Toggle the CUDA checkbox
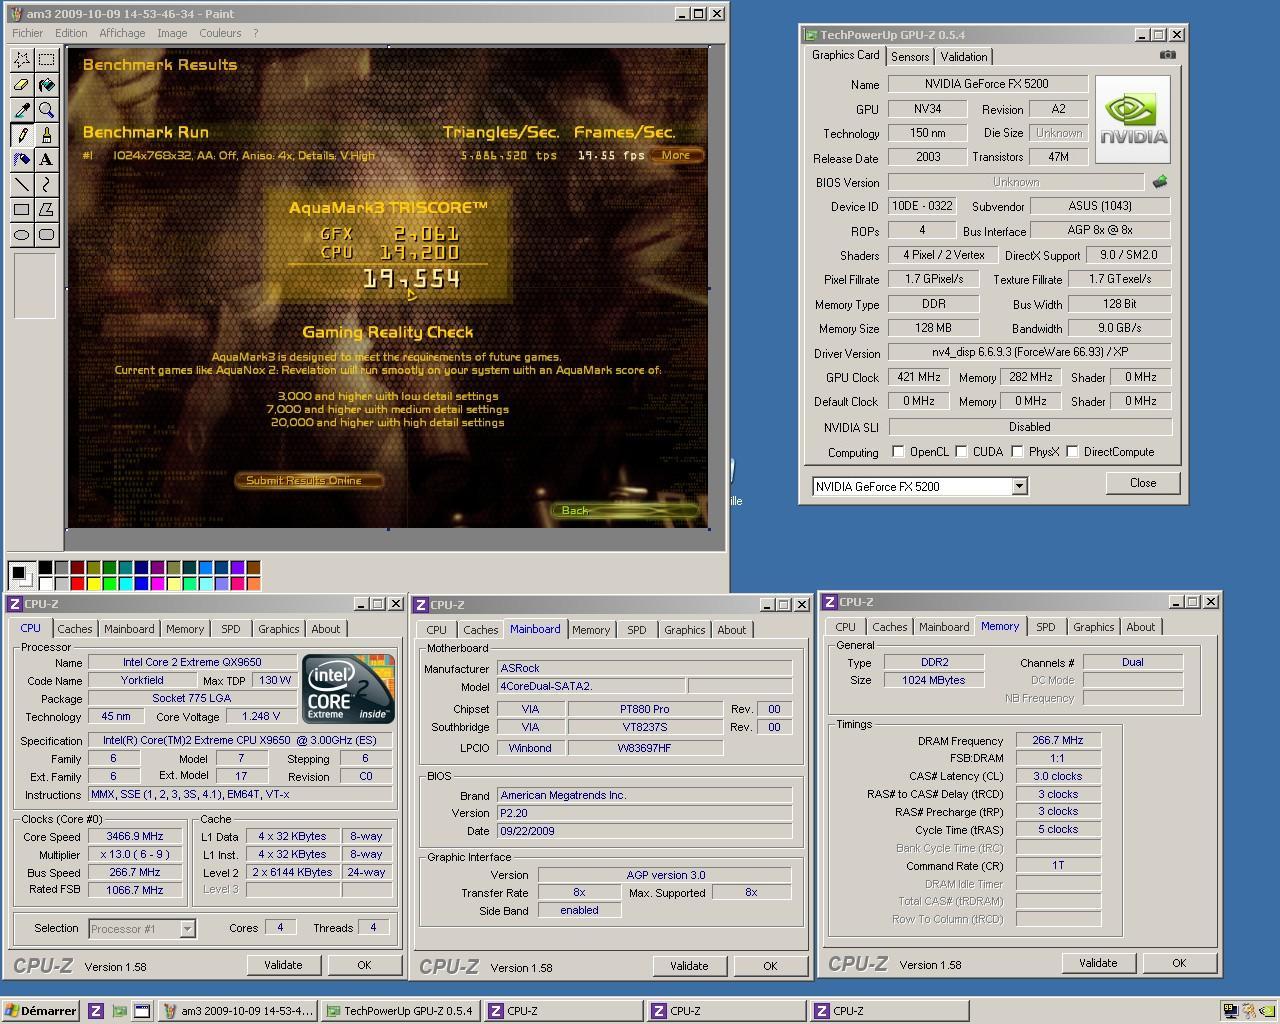Viewport: 1280px width, 1024px height. tap(961, 452)
